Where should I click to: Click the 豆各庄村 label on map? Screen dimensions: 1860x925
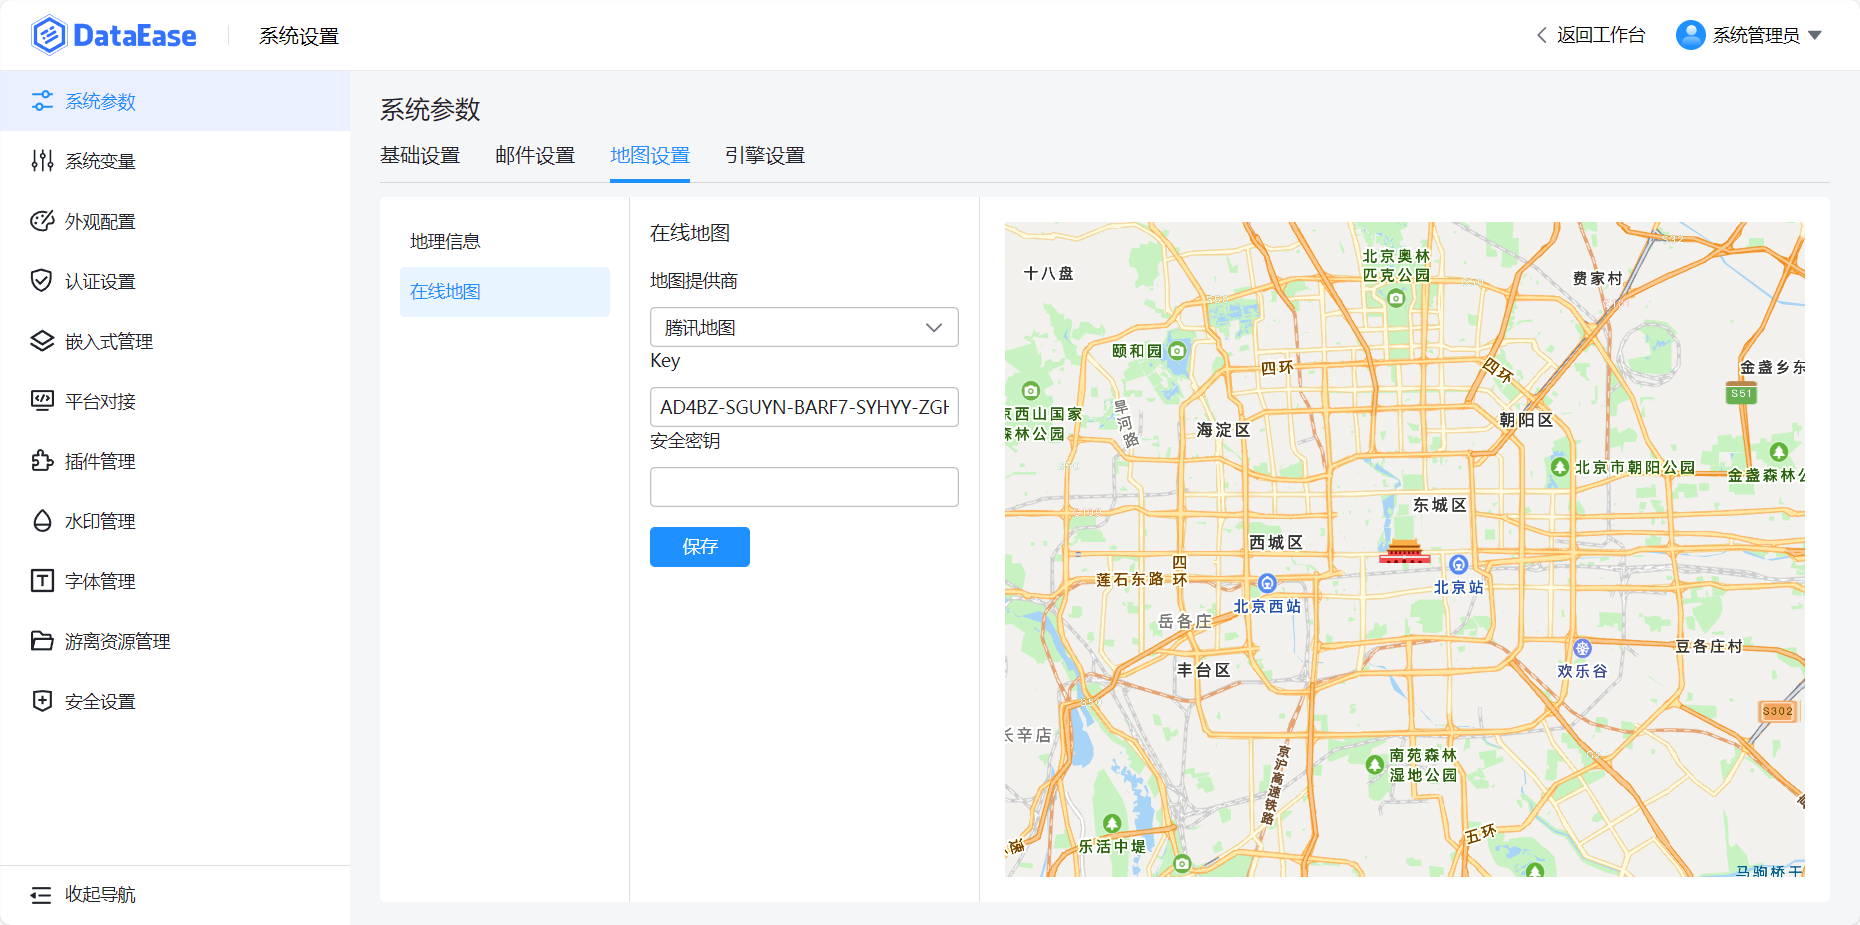1709,646
